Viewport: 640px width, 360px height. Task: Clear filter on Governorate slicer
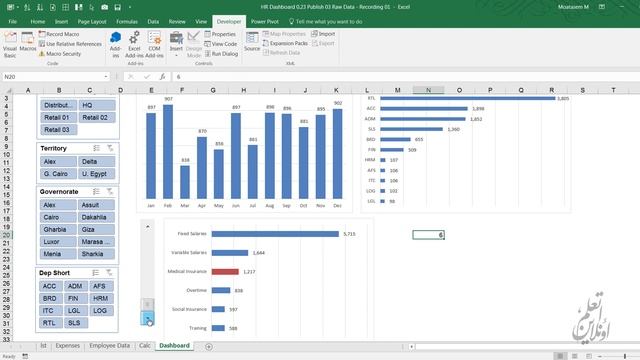point(110,191)
